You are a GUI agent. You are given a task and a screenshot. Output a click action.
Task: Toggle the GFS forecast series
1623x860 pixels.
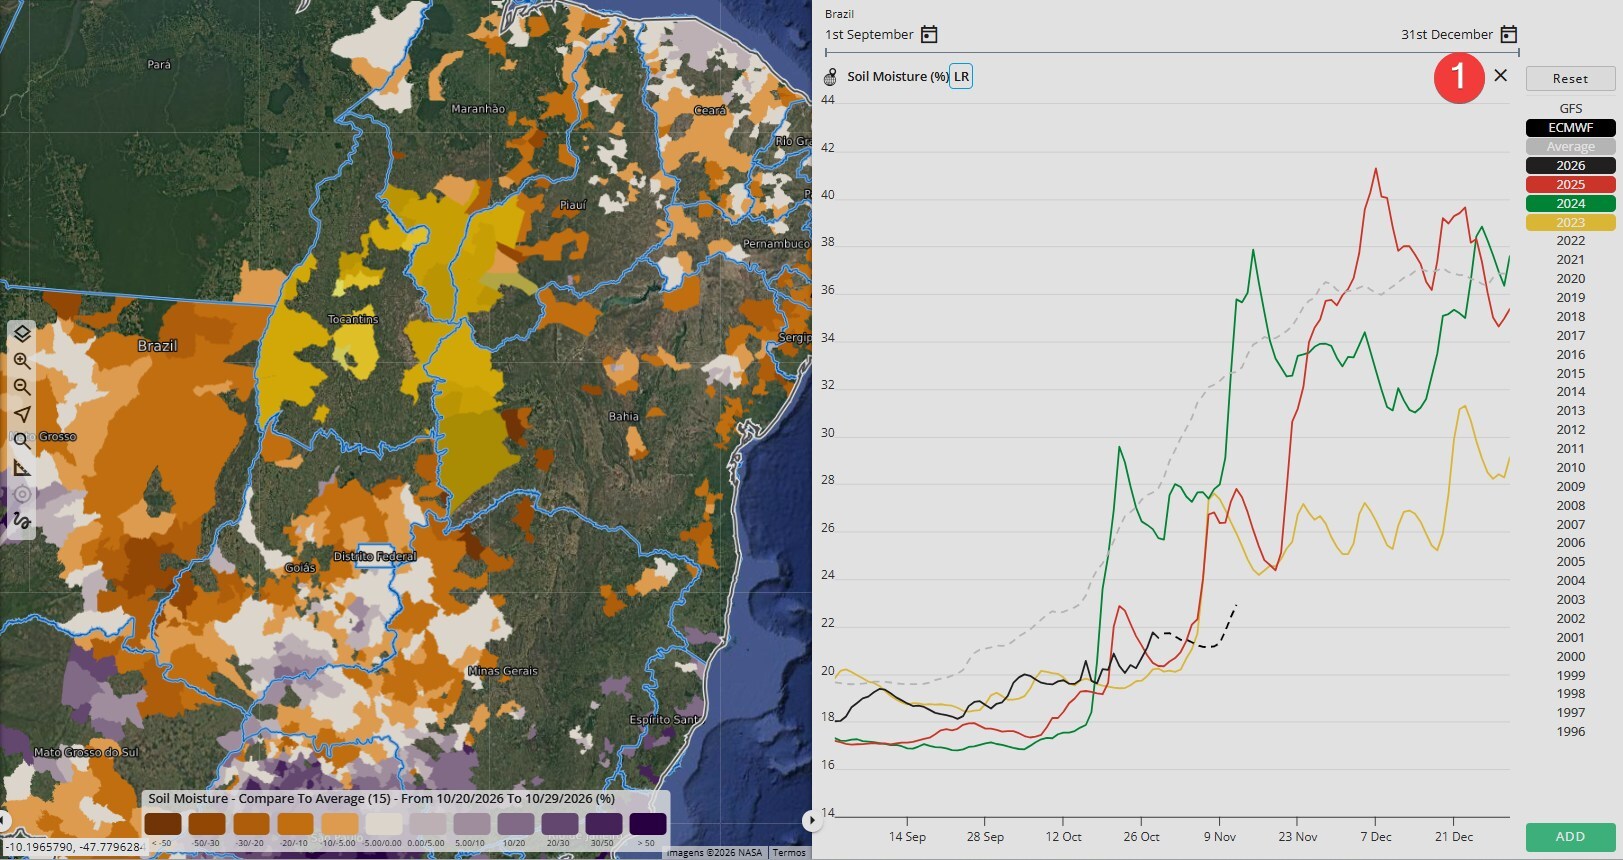point(1570,109)
